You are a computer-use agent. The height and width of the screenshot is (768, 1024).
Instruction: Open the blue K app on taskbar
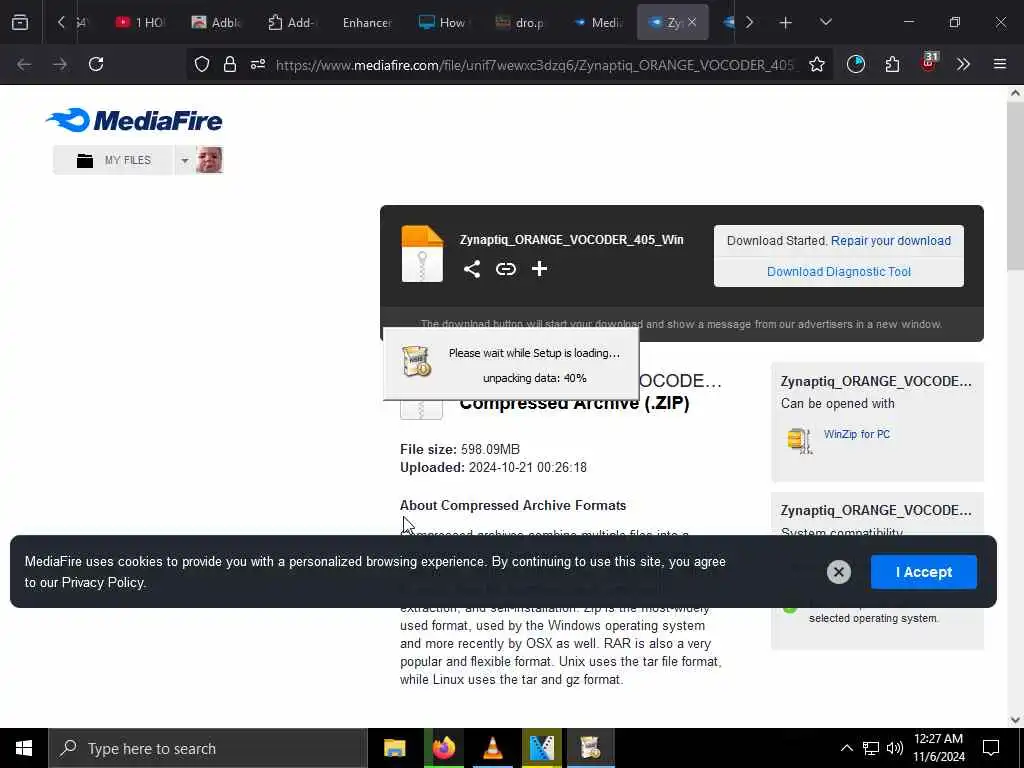(541, 748)
